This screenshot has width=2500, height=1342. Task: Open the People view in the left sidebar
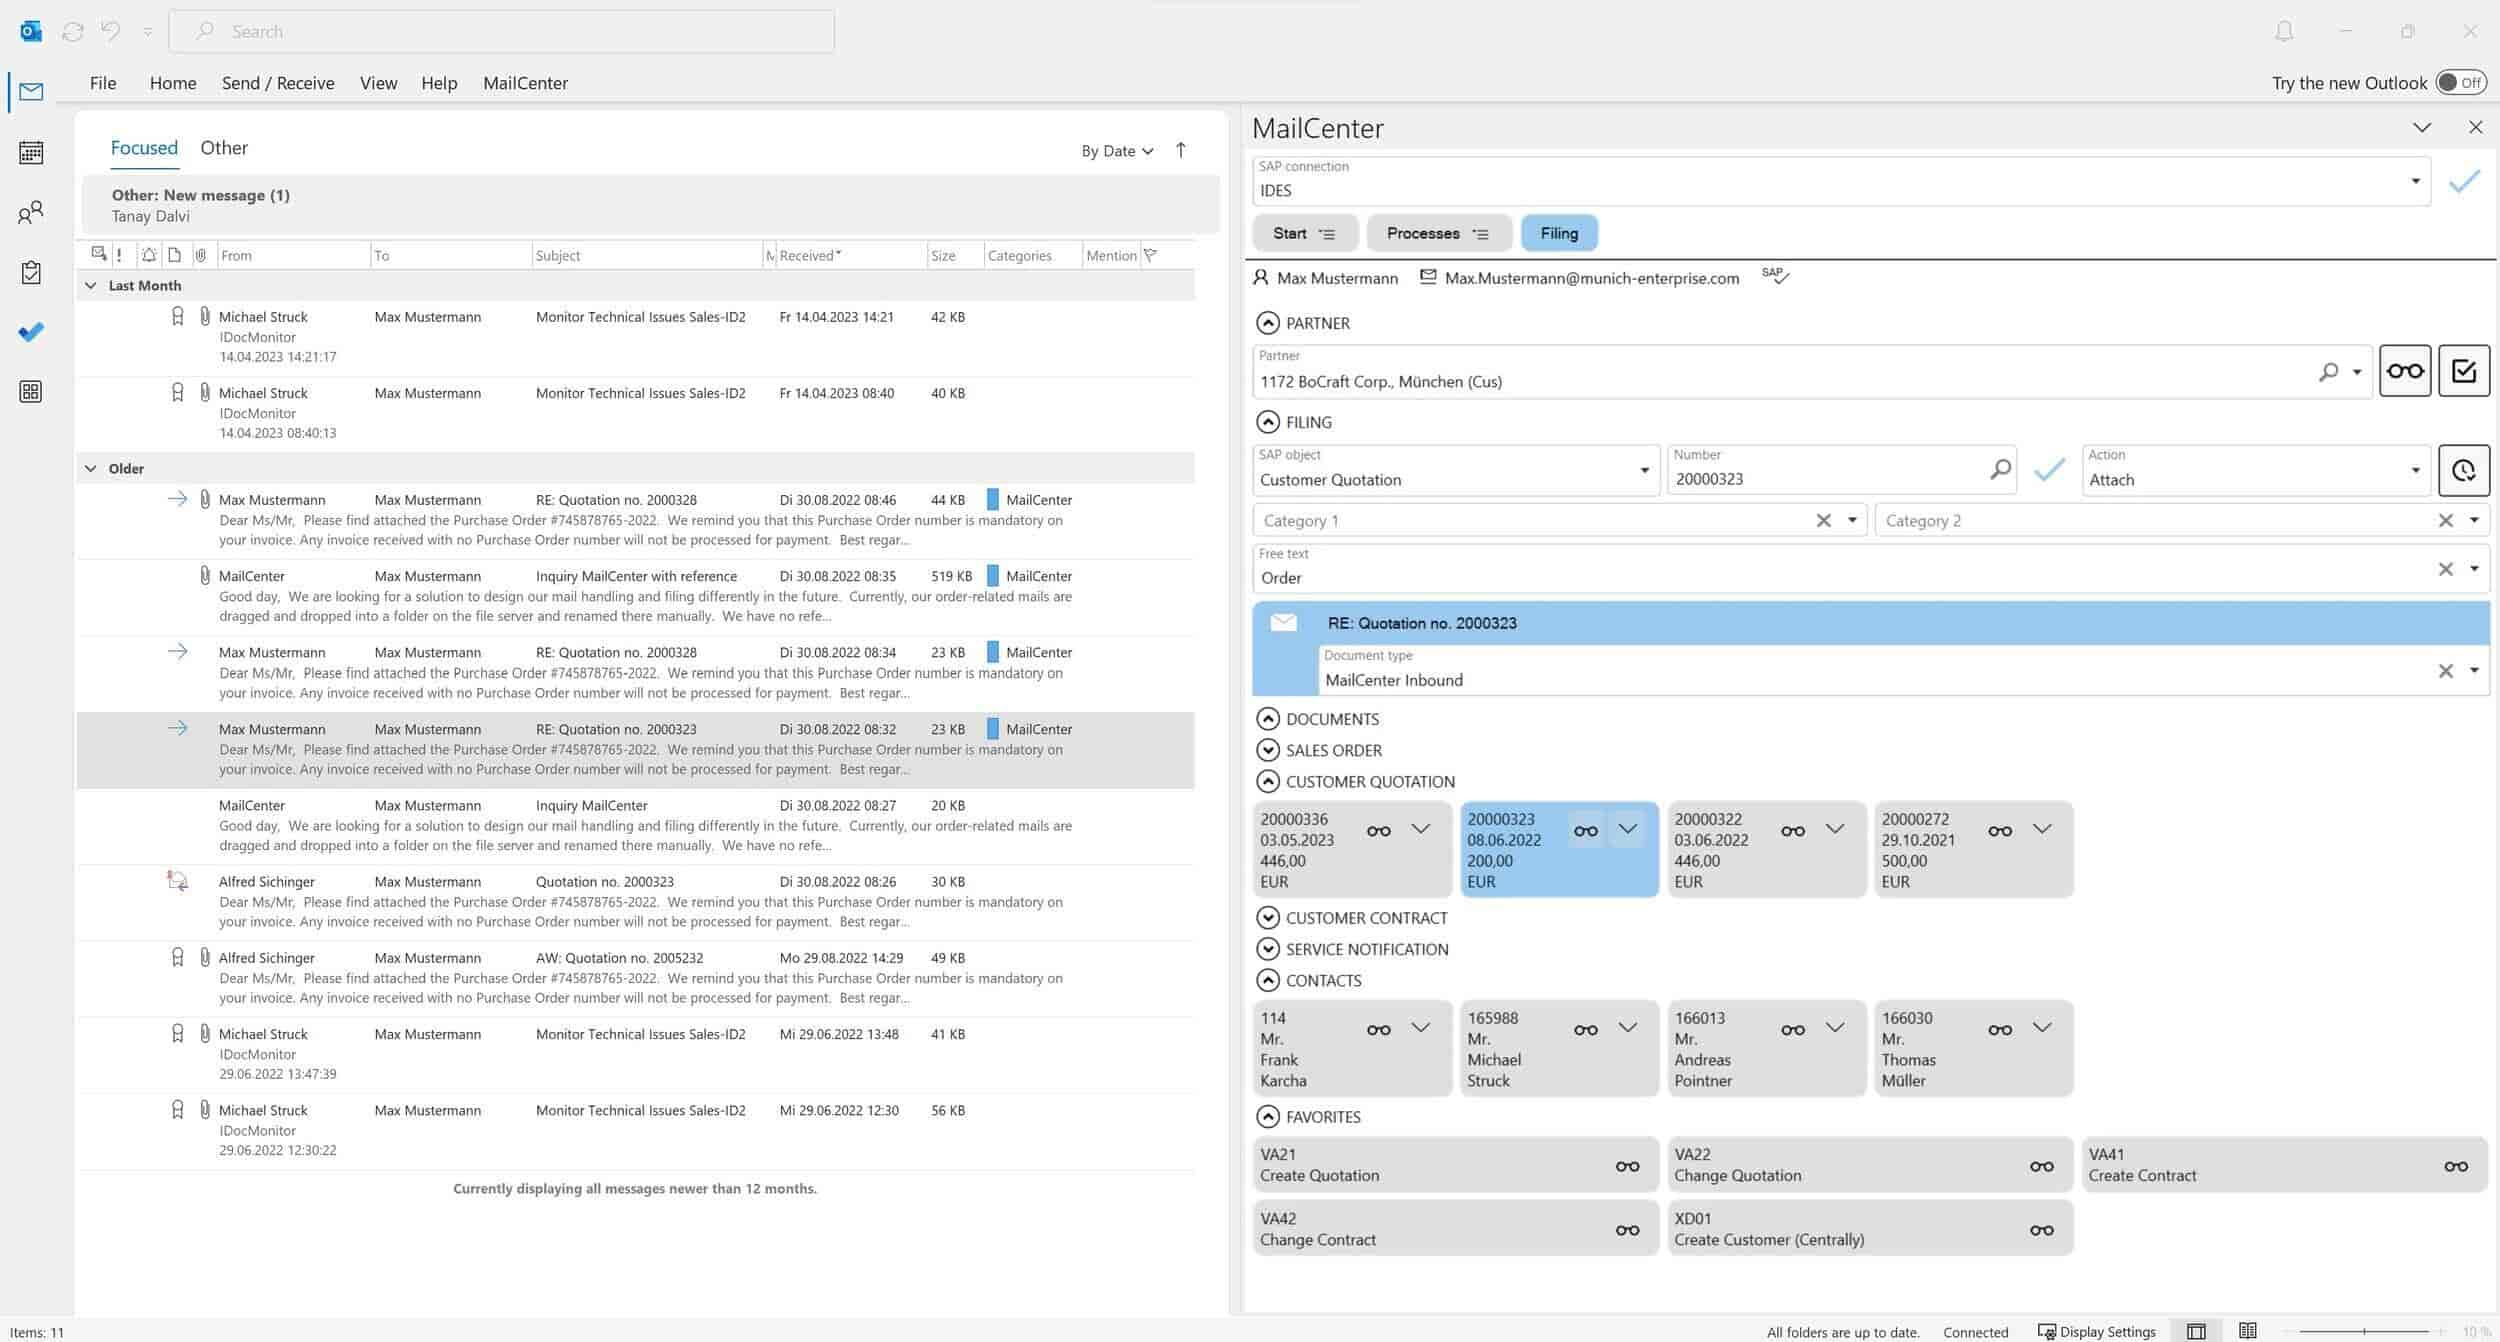(30, 212)
